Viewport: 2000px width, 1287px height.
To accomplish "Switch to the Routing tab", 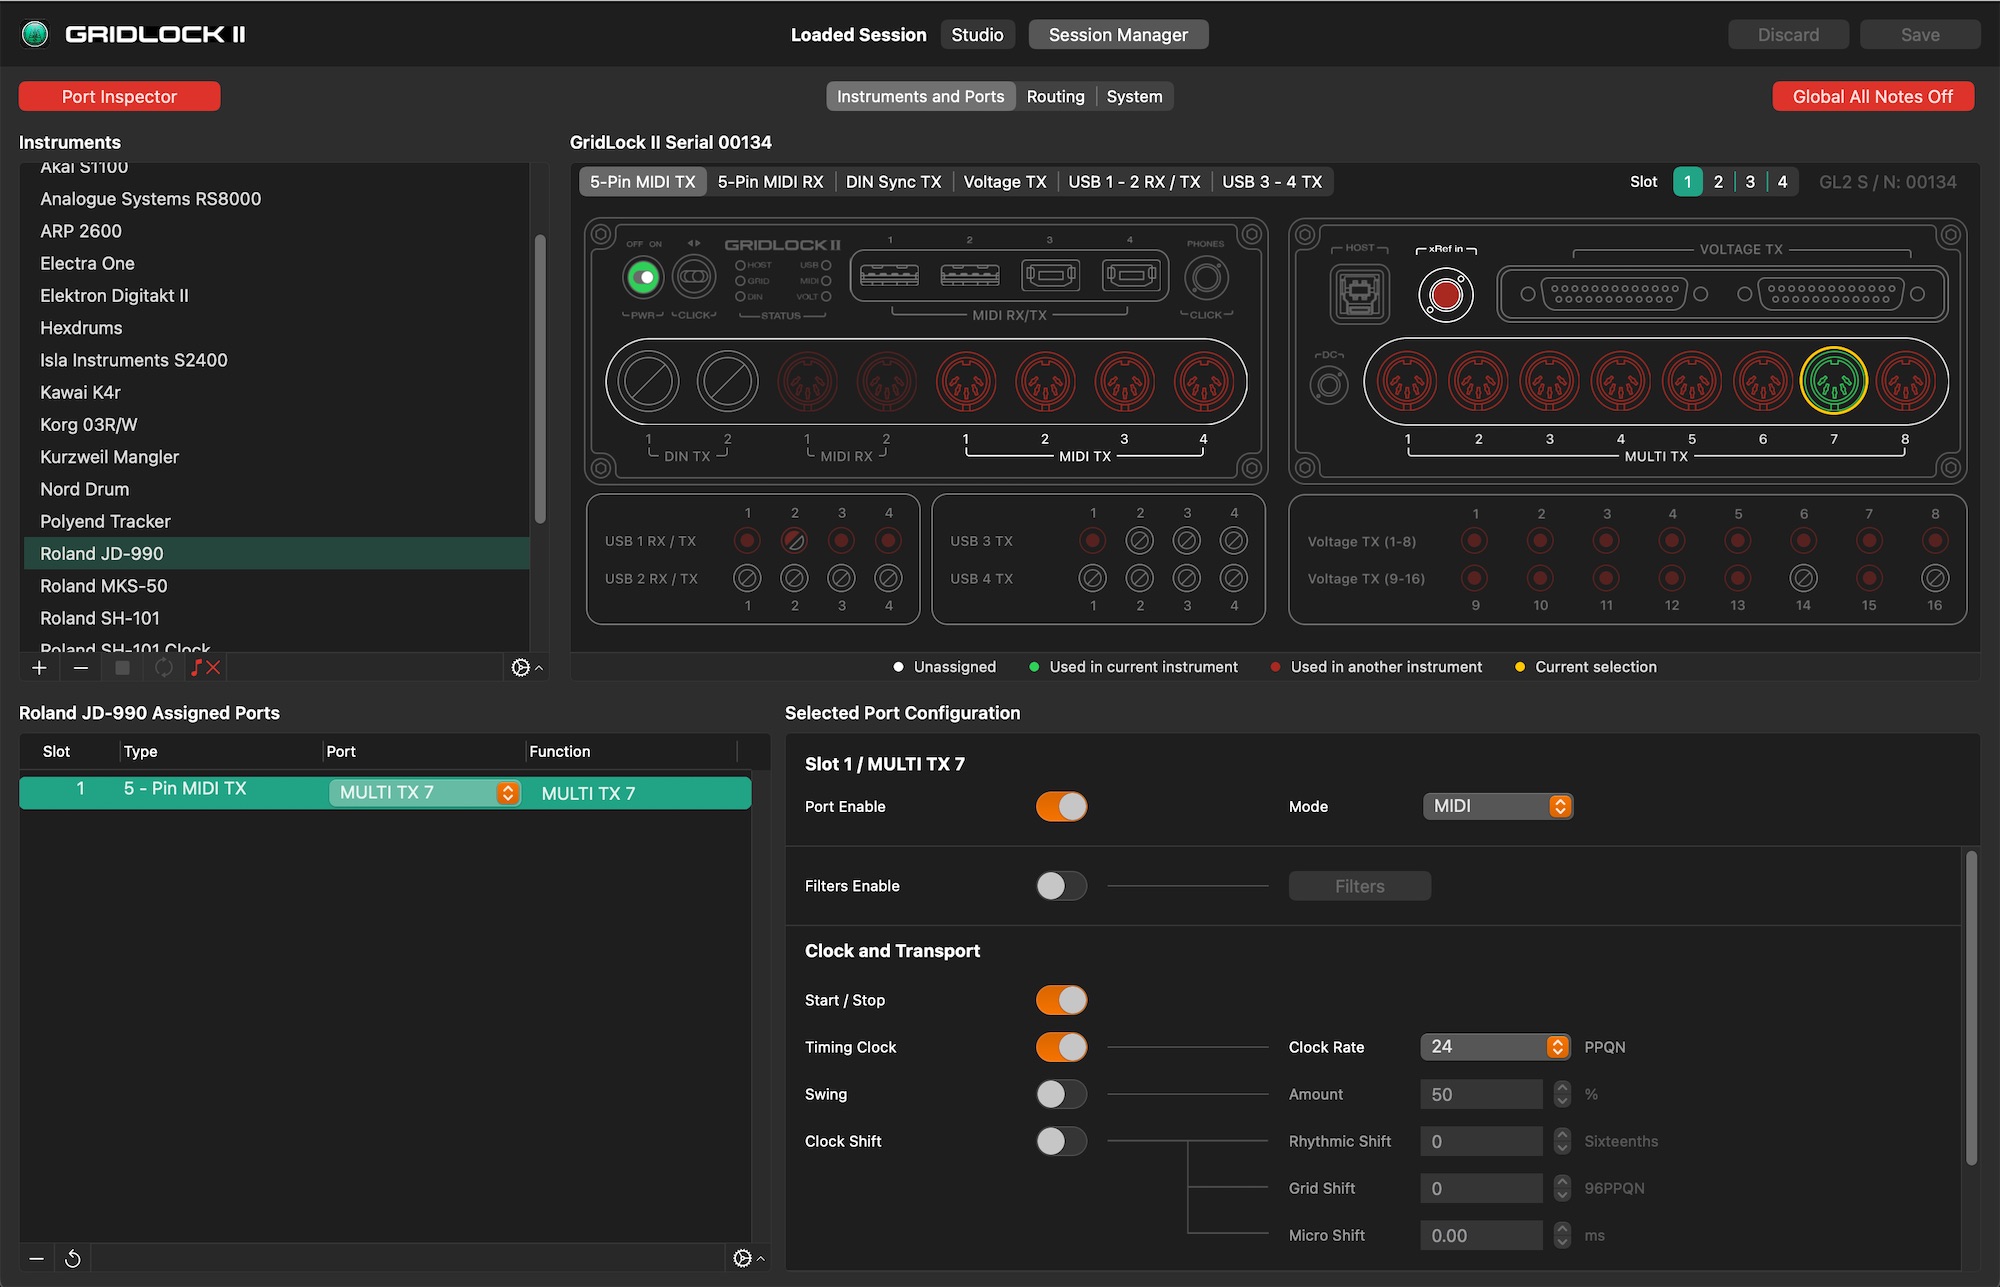I will click(1055, 97).
